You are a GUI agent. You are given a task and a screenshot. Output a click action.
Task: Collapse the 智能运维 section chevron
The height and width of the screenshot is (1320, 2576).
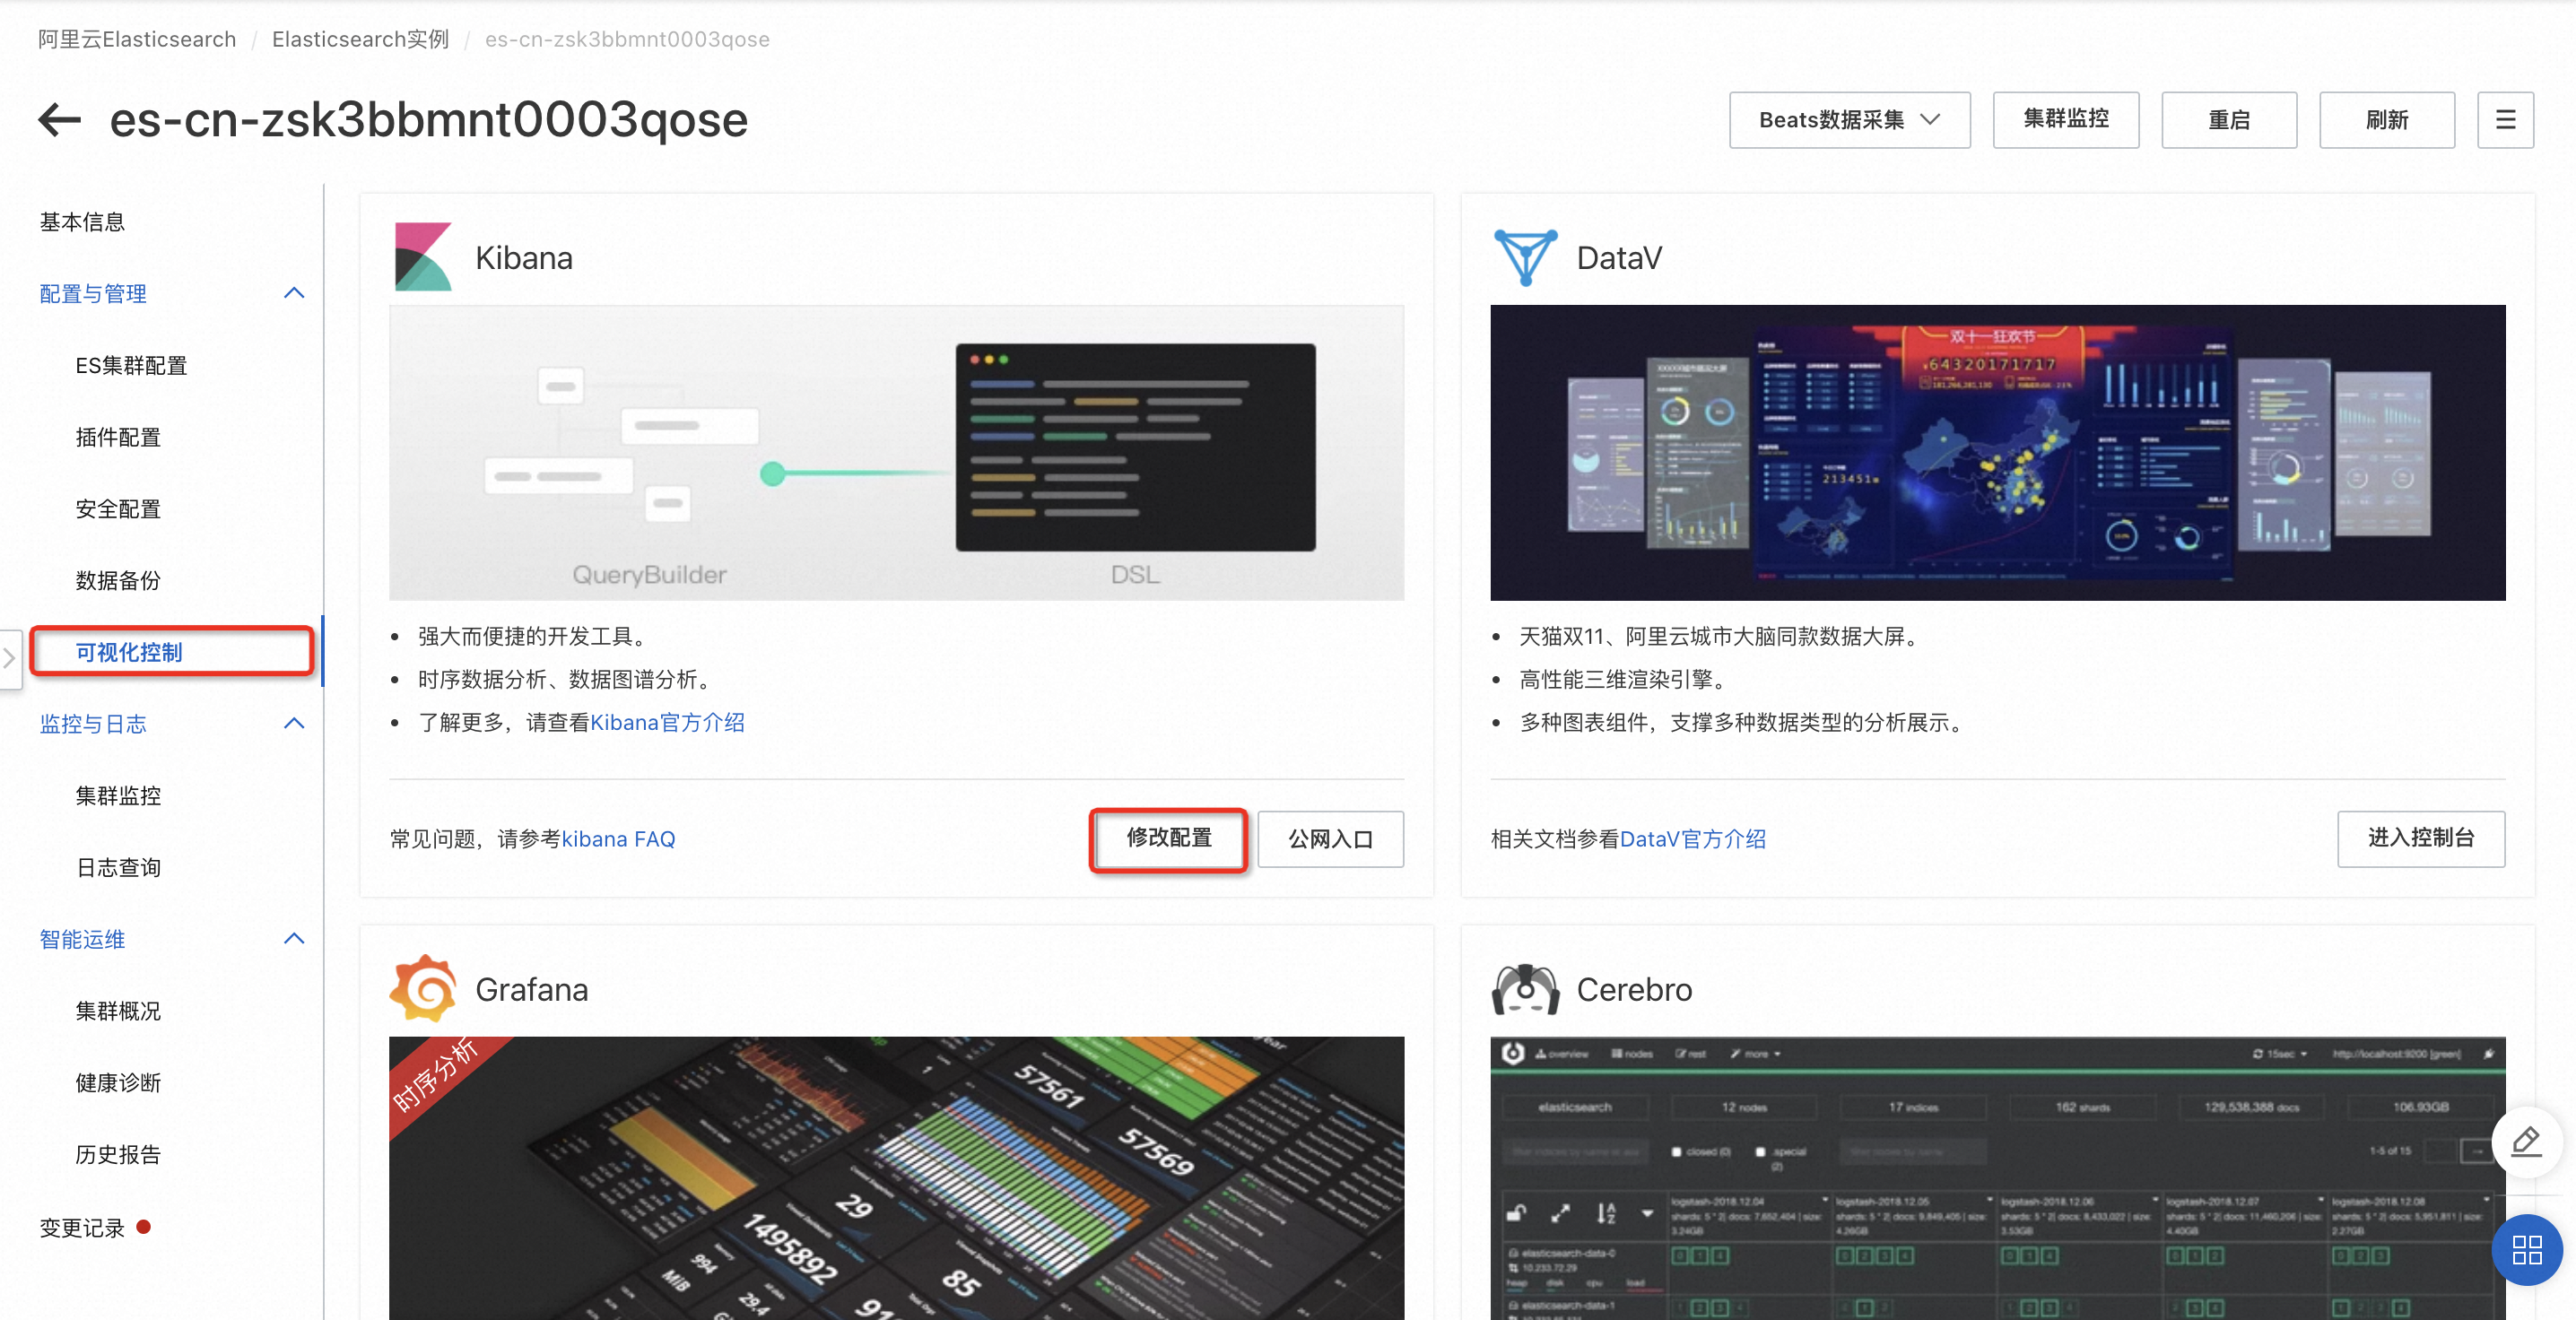click(x=294, y=938)
